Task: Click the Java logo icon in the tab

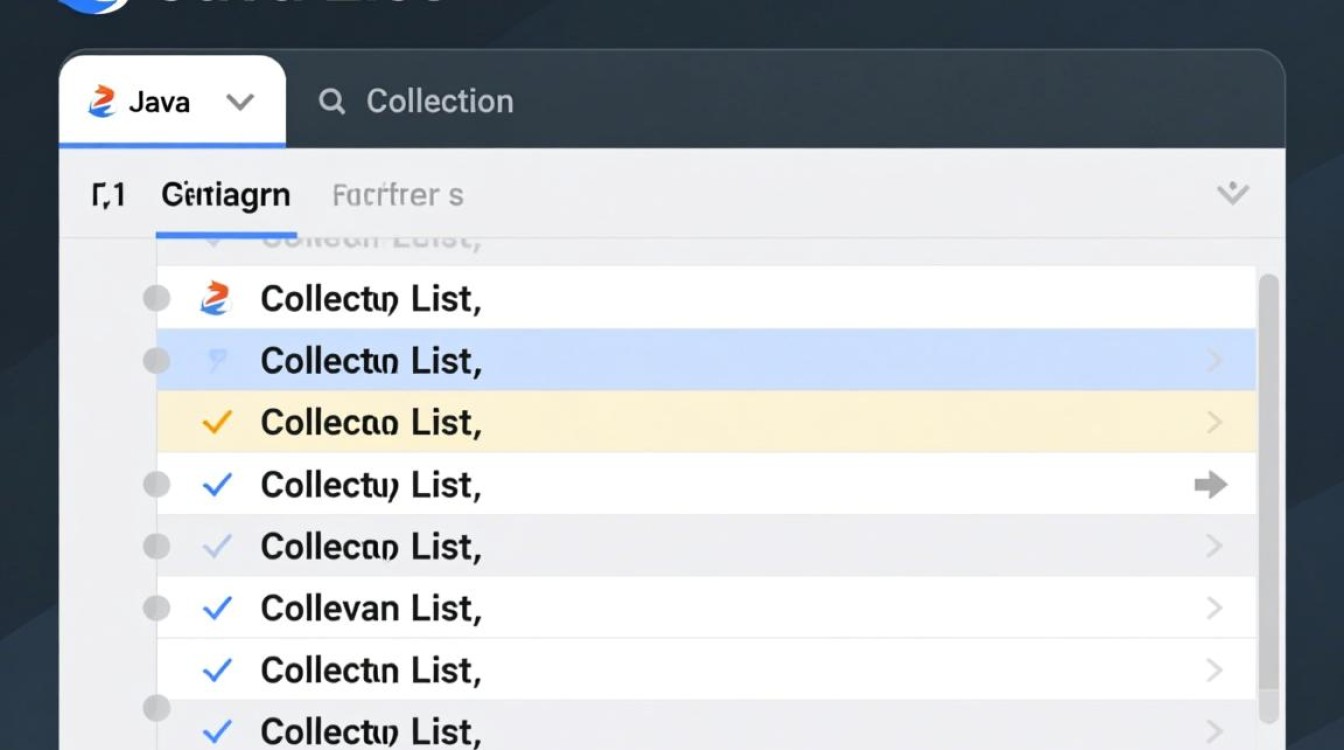Action: pyautogui.click(x=102, y=102)
